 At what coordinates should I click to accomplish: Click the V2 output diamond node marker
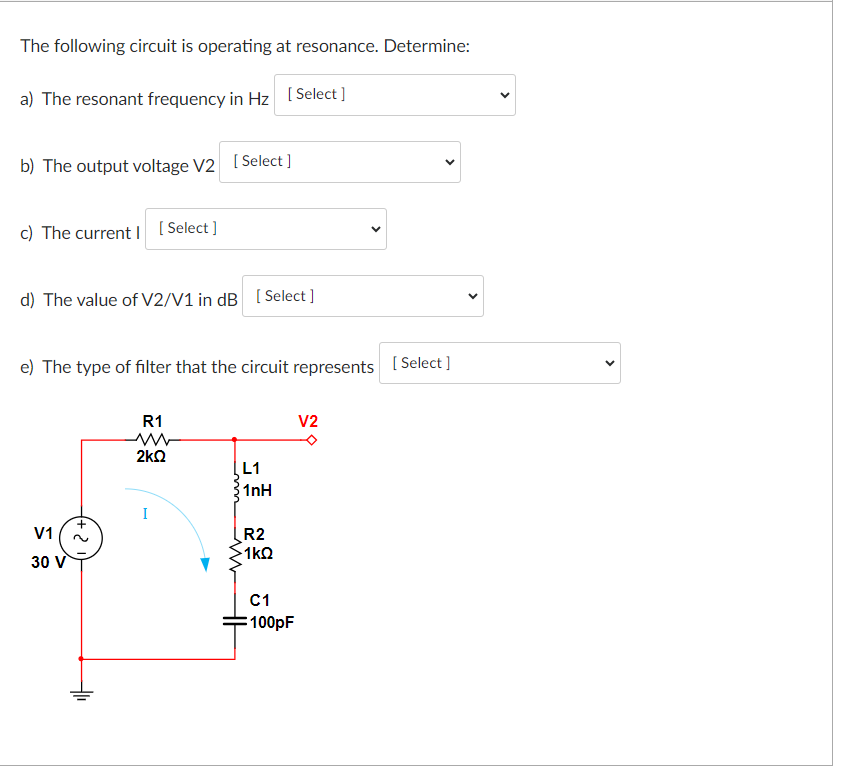point(311,438)
